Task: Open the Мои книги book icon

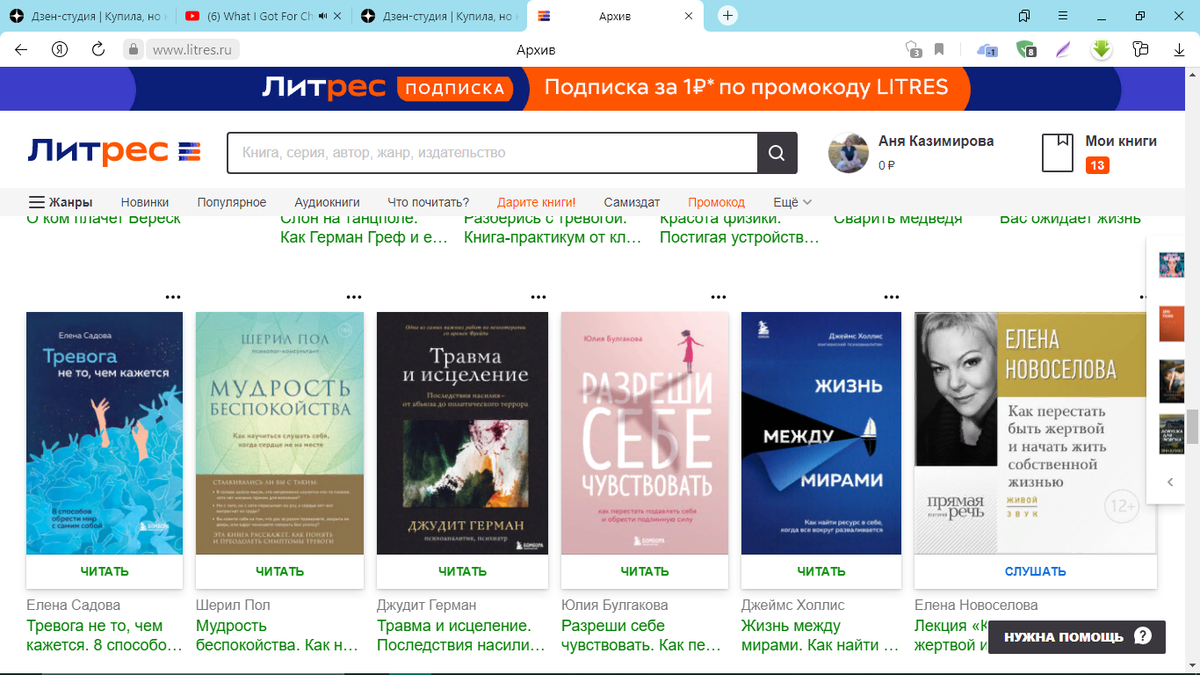Action: point(1057,153)
